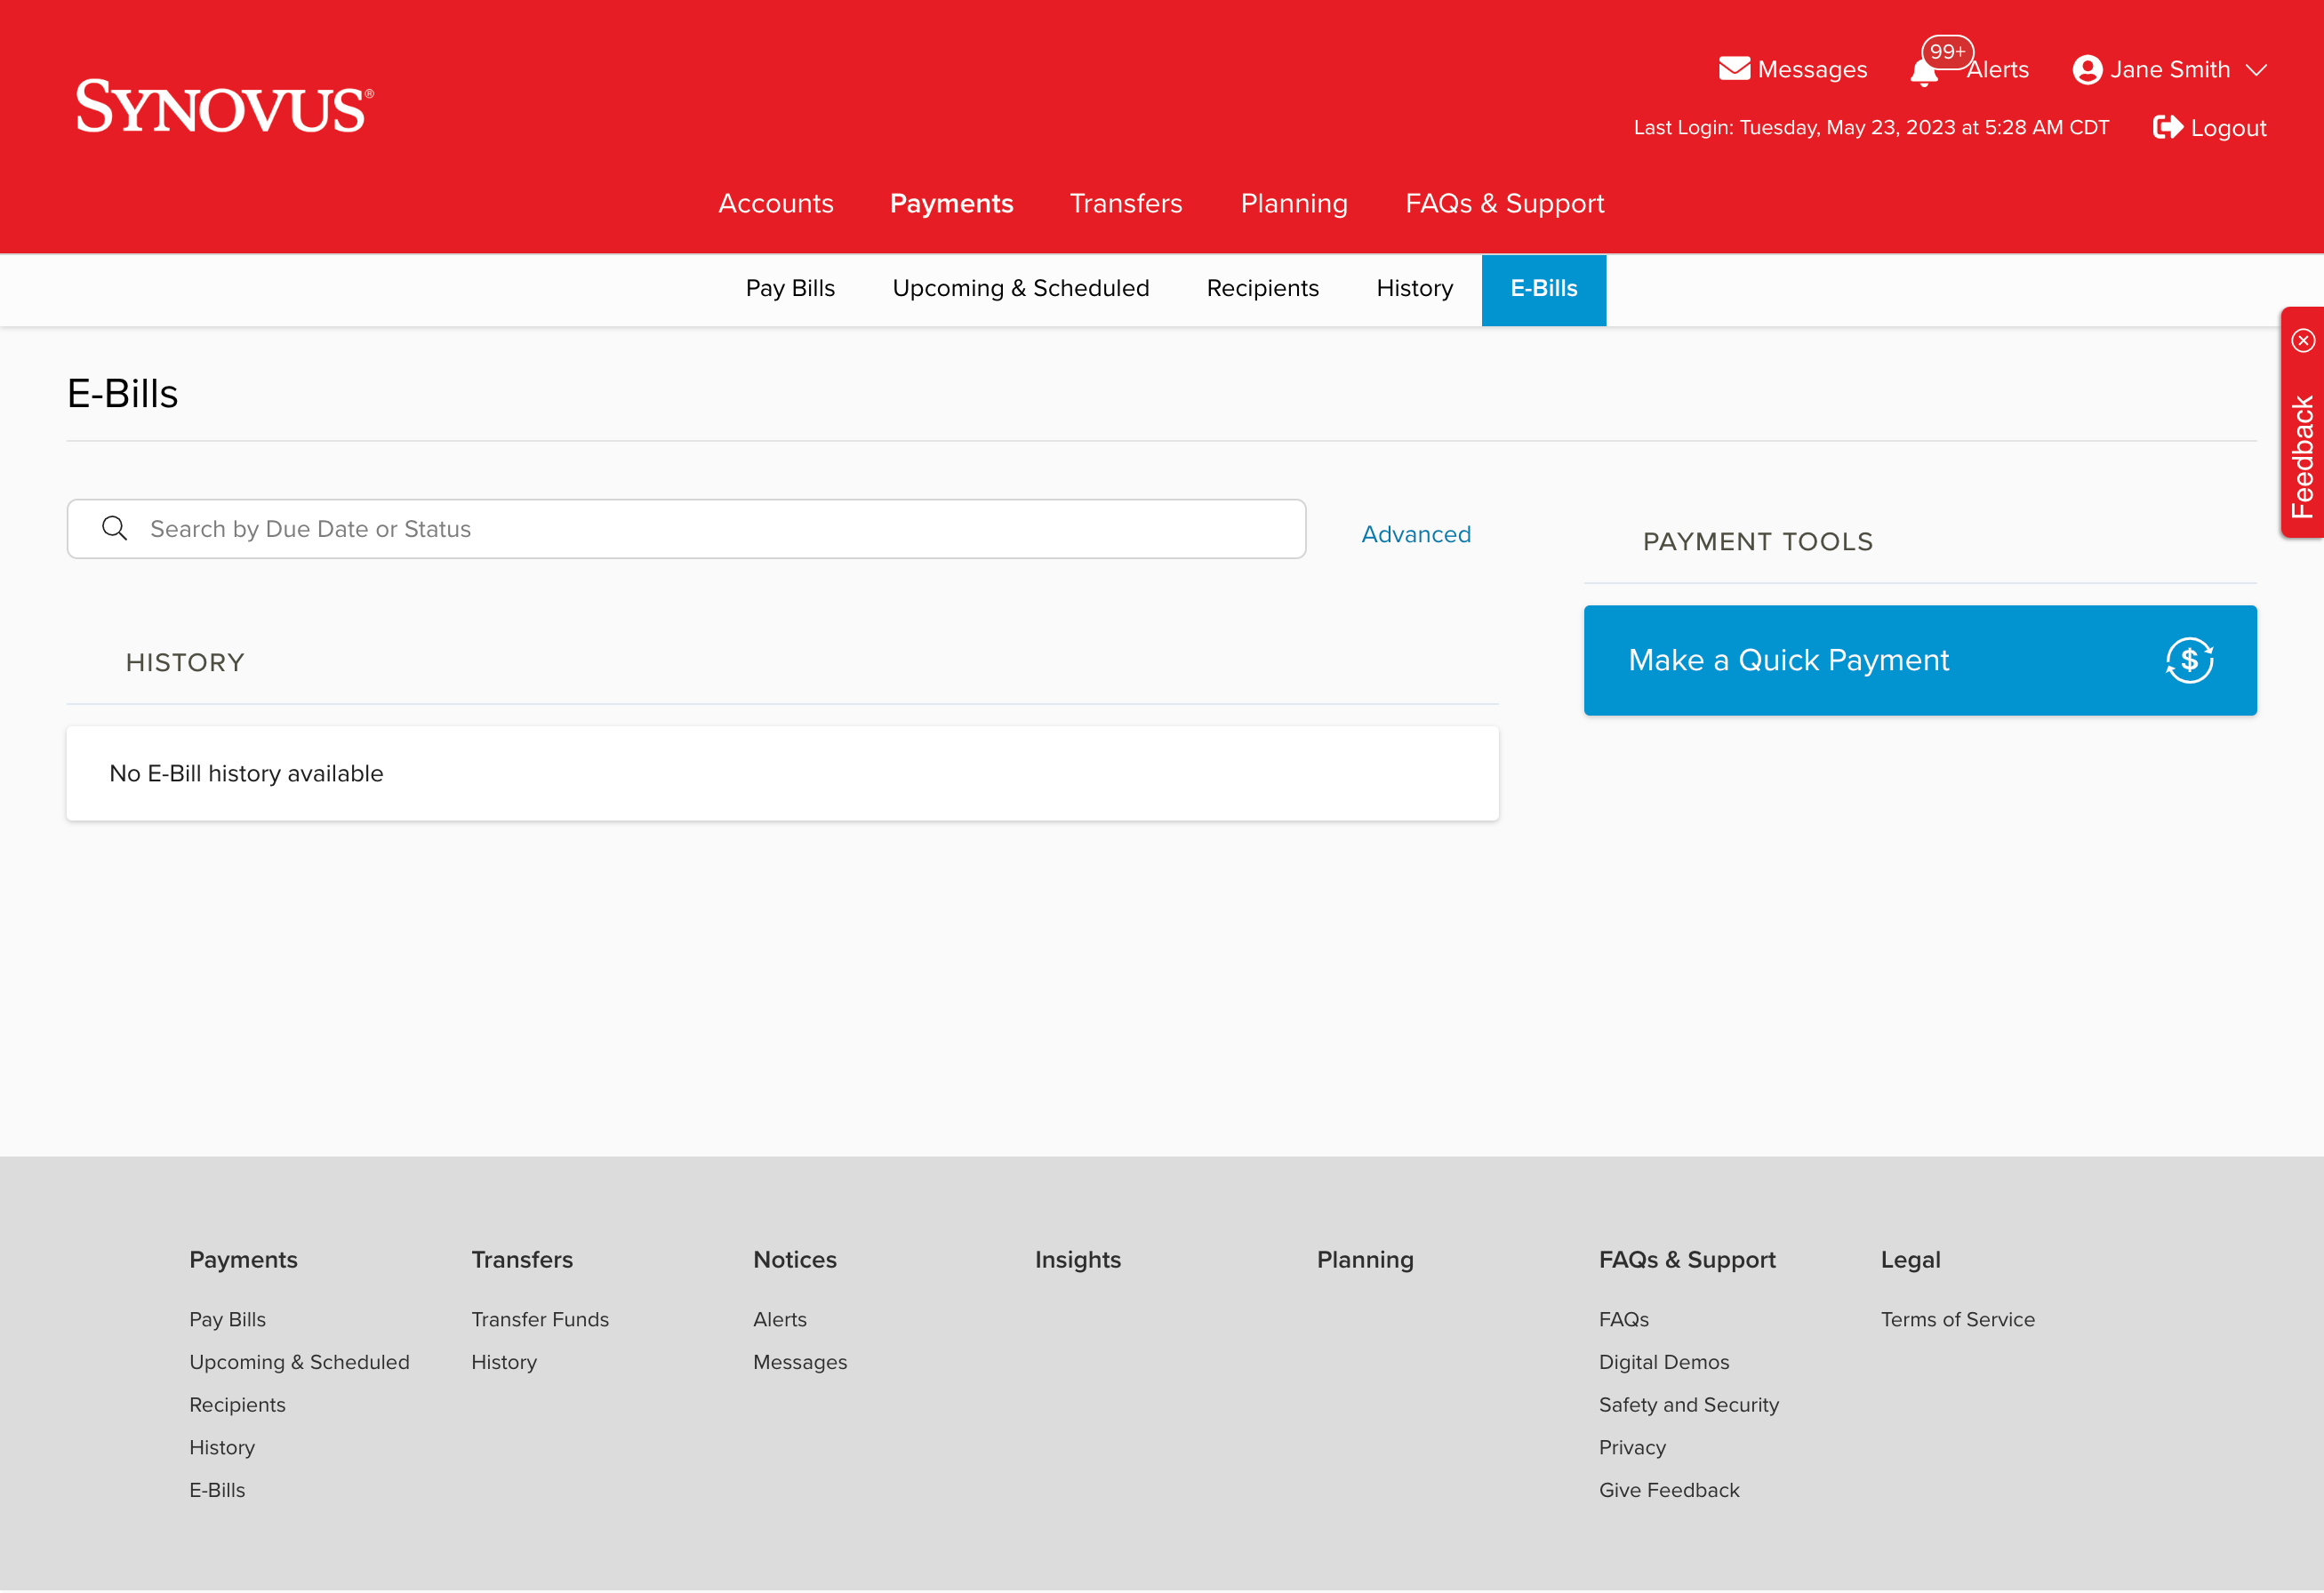The width and height of the screenshot is (2324, 1593).
Task: Open footer Give Feedback link
Action: pyautogui.click(x=1668, y=1490)
